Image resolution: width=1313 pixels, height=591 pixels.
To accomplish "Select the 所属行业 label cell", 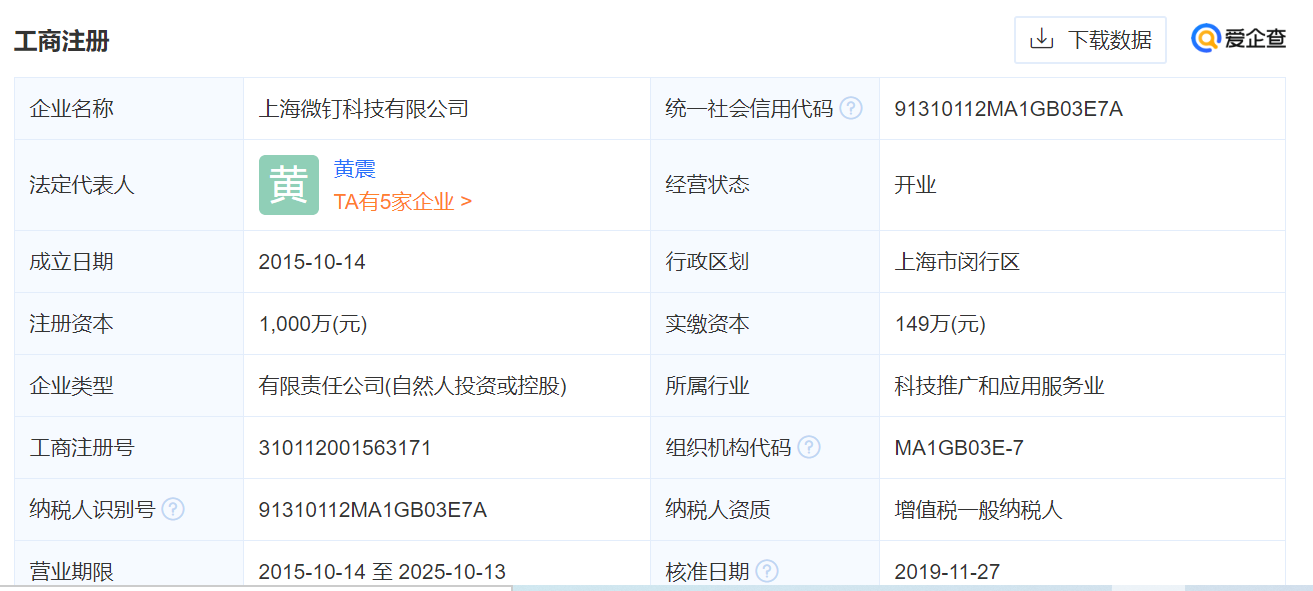I will point(765,386).
